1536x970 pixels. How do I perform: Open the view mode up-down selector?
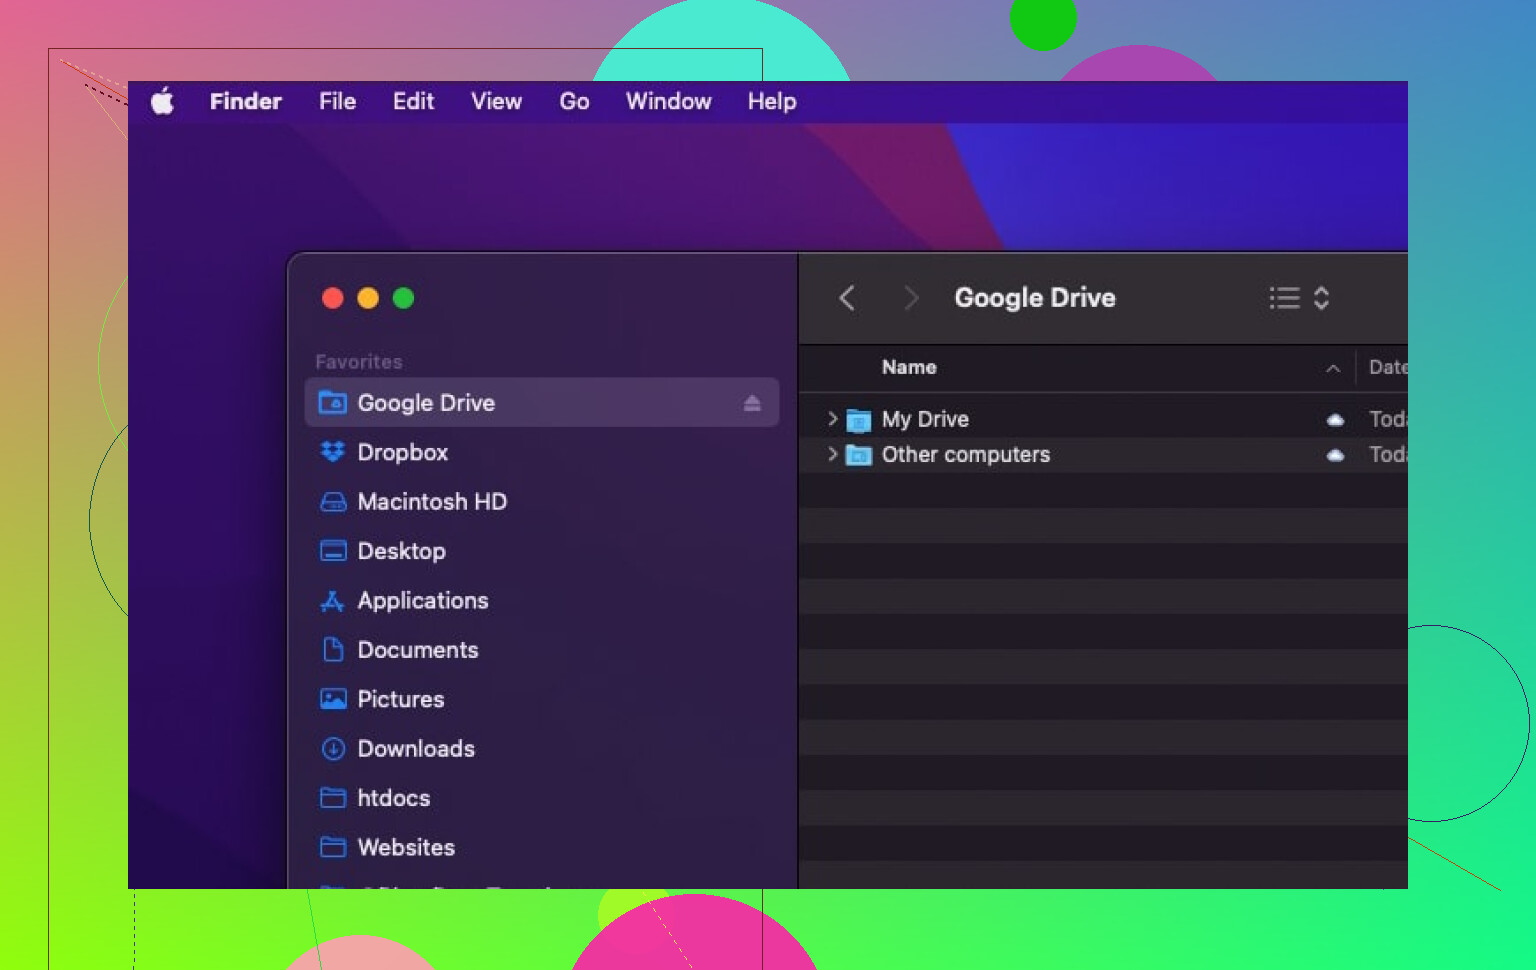(x=1321, y=298)
